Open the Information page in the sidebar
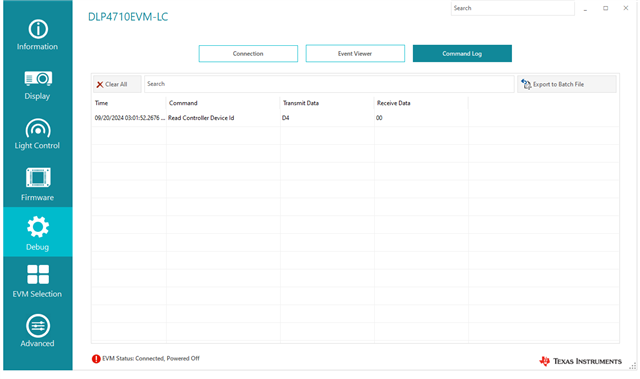This screenshot has height=379, width=640. (x=38, y=35)
